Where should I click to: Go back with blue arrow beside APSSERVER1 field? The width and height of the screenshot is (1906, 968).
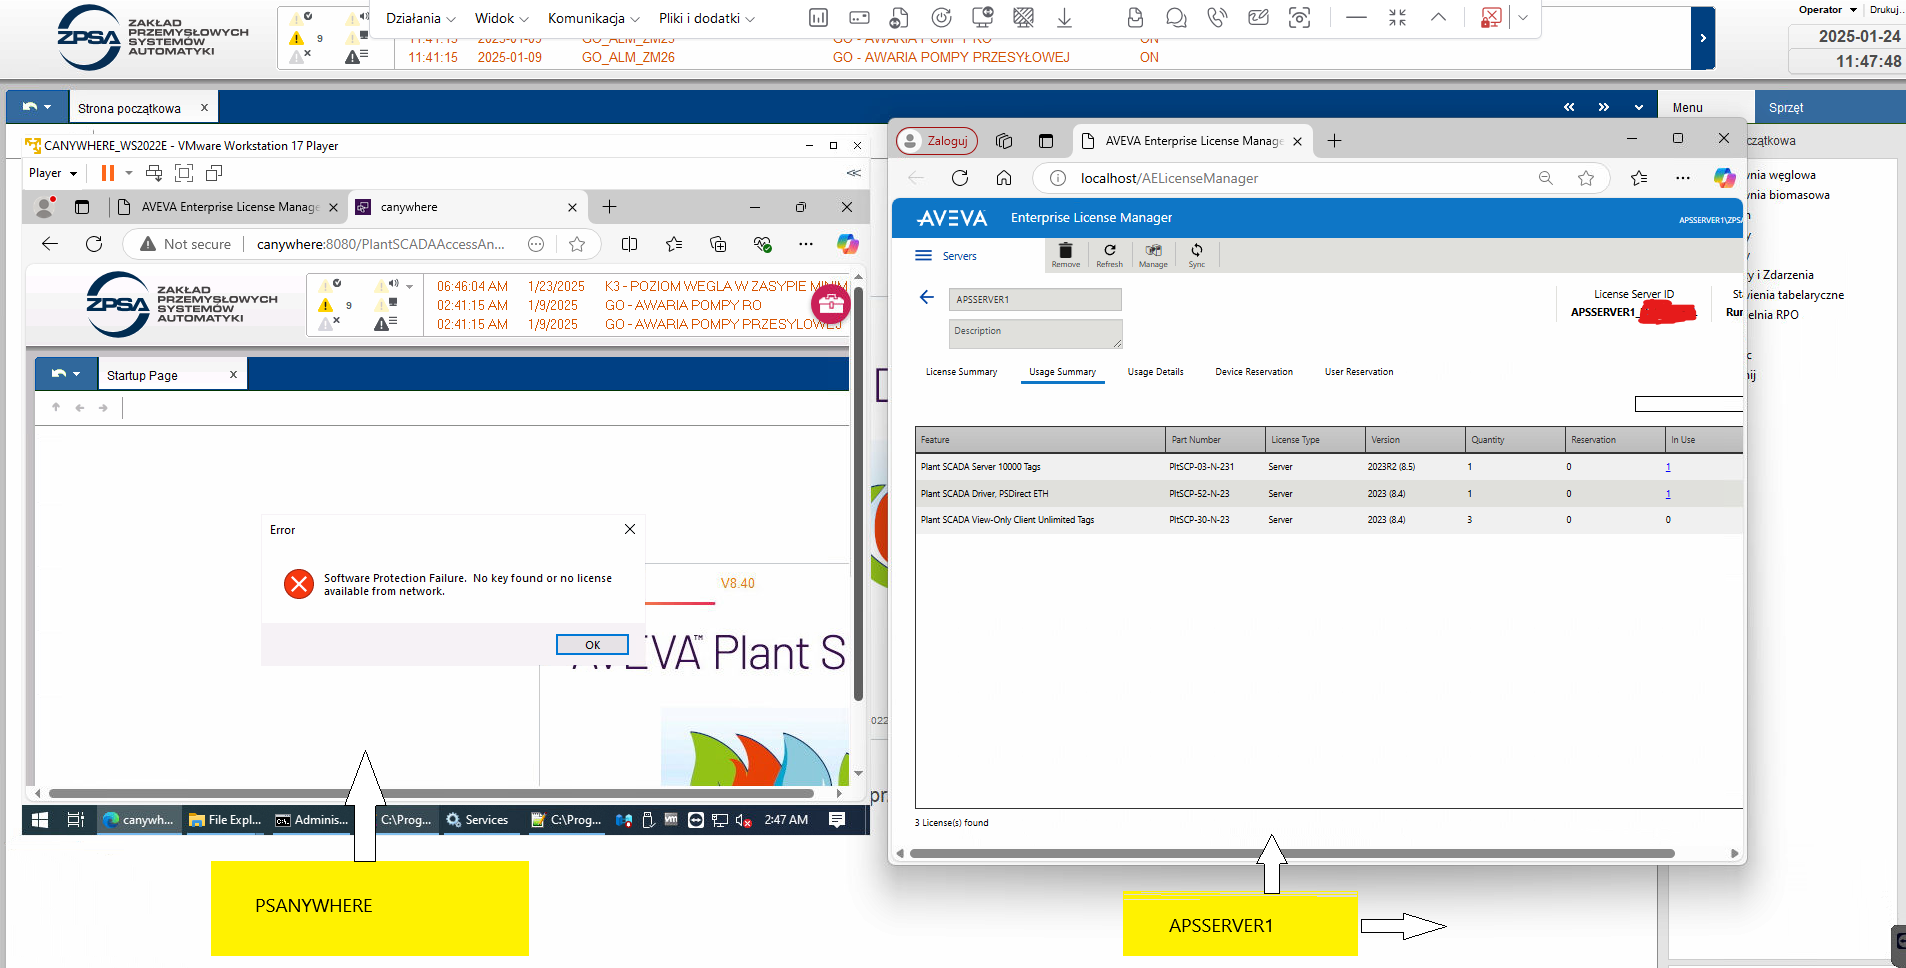pos(926,297)
